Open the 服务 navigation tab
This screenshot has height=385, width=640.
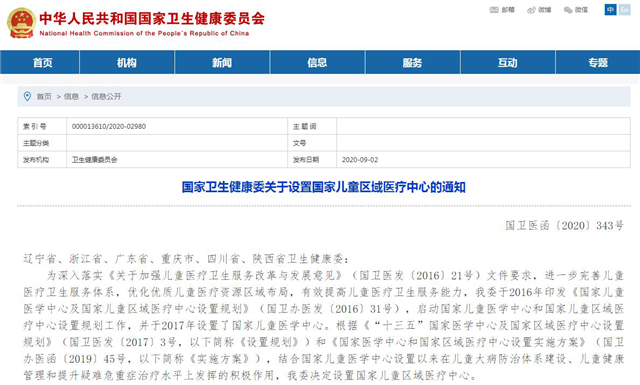click(412, 62)
